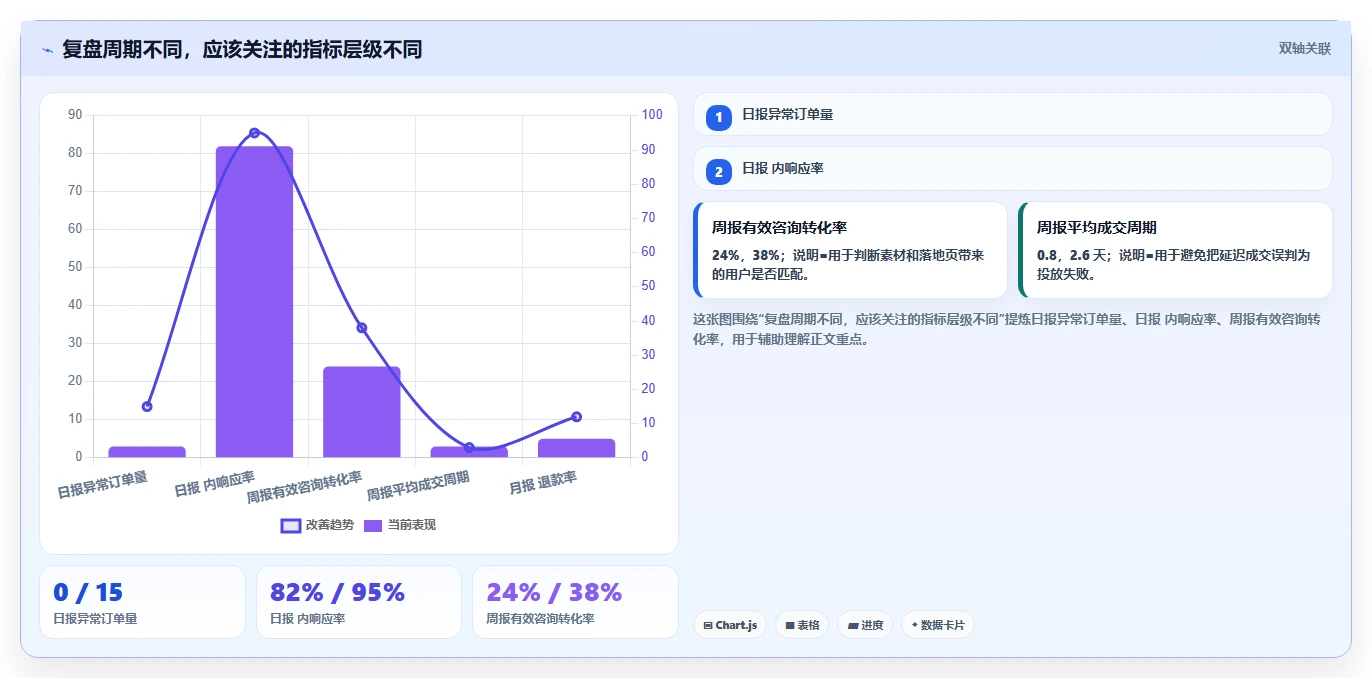This screenshot has height=678, width=1372.
Task: Click the 当前表现 legend text
Action: (412, 525)
